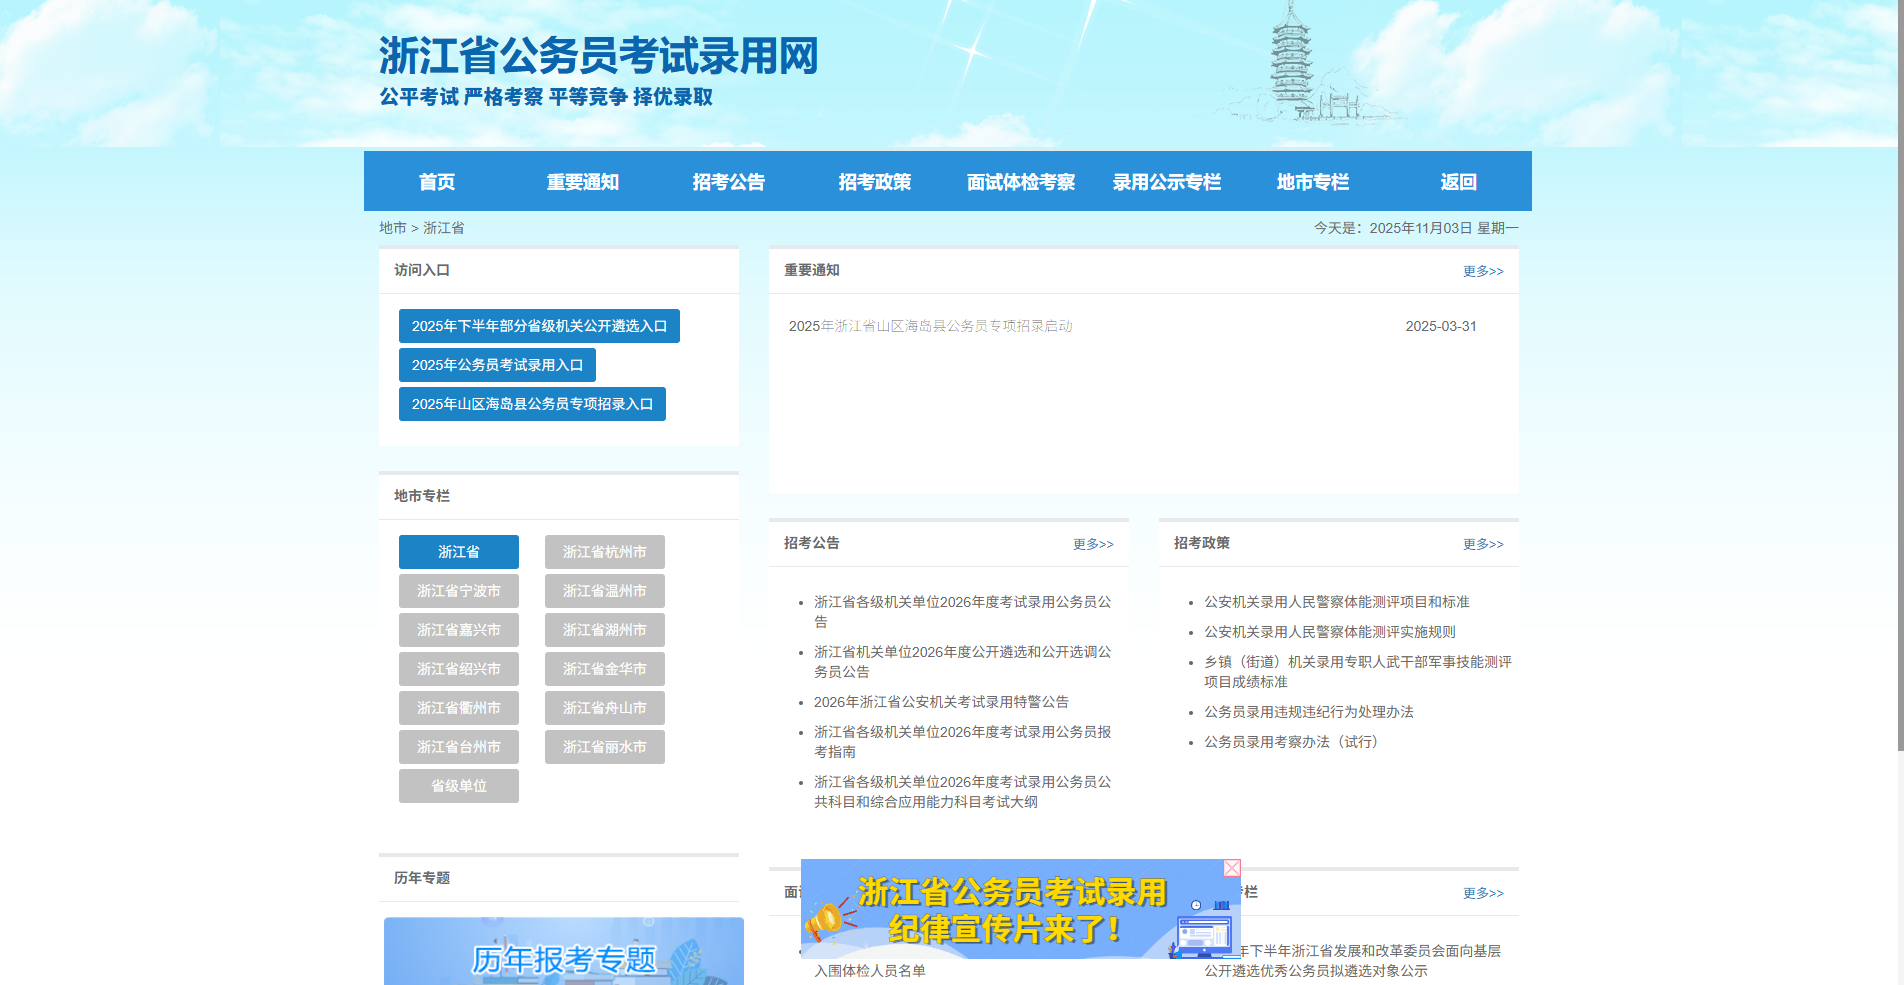
Task: Open 浙江省各级机关单位2026年度考试录用公务员公告
Action: (961, 612)
